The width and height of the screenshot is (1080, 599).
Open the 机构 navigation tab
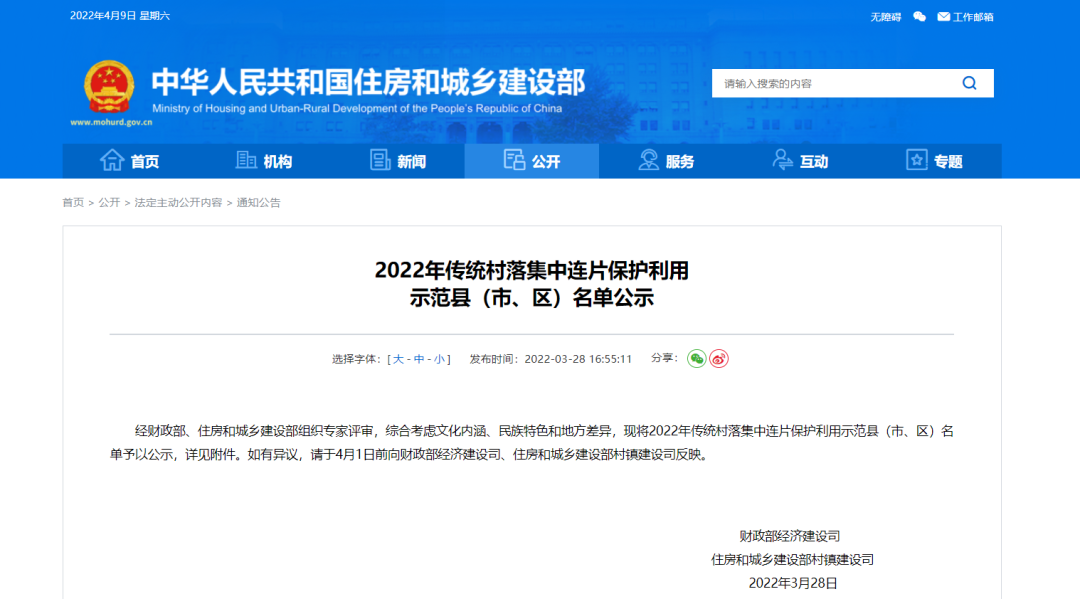[x=264, y=161]
